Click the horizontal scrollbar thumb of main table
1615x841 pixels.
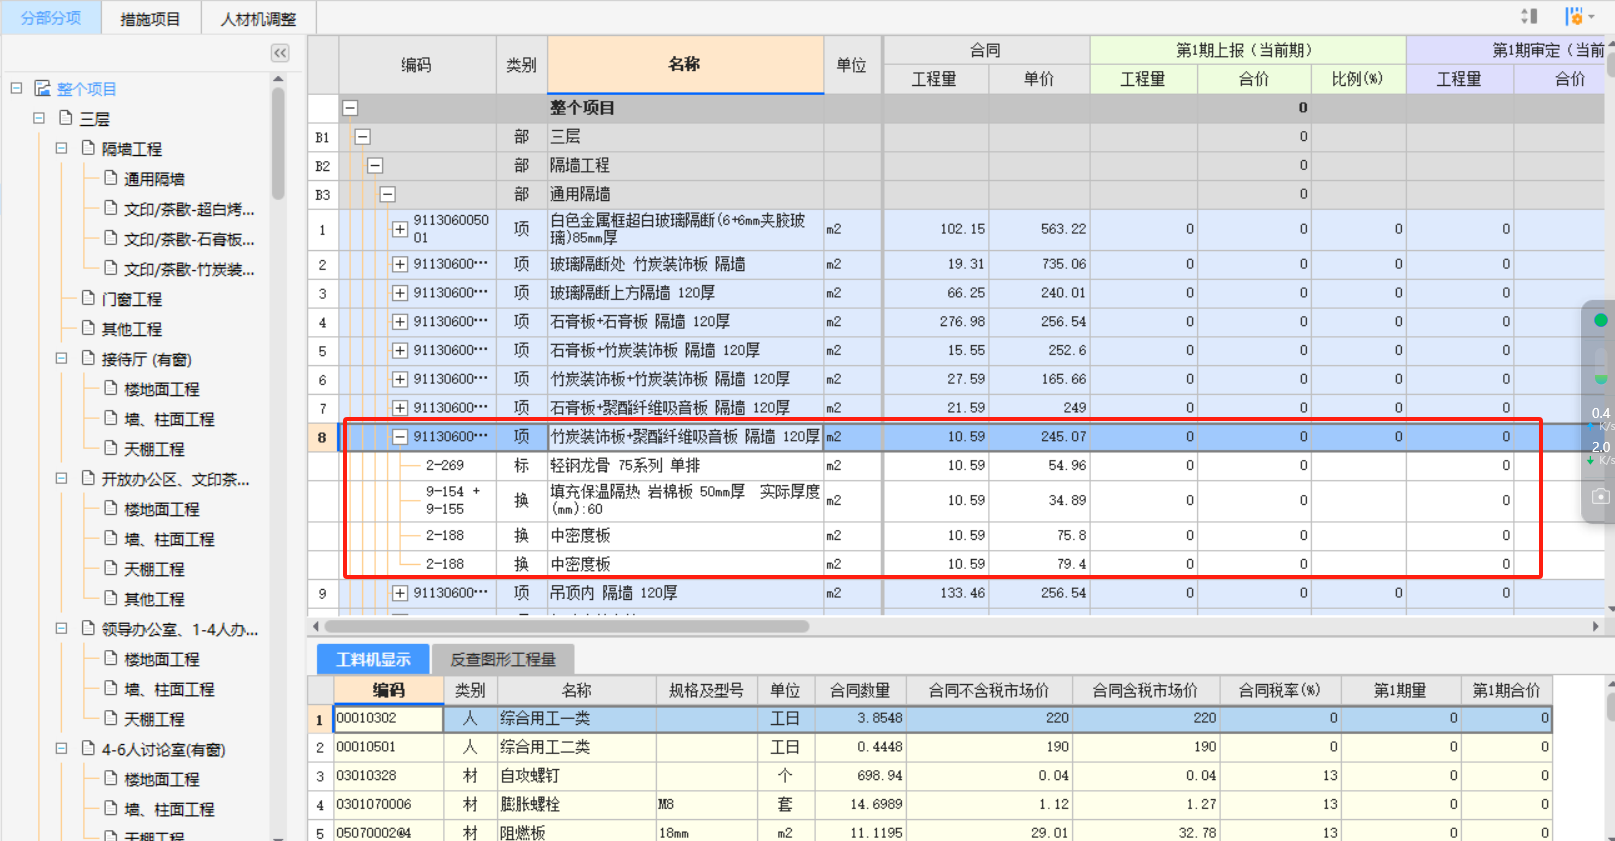pyautogui.click(x=566, y=626)
